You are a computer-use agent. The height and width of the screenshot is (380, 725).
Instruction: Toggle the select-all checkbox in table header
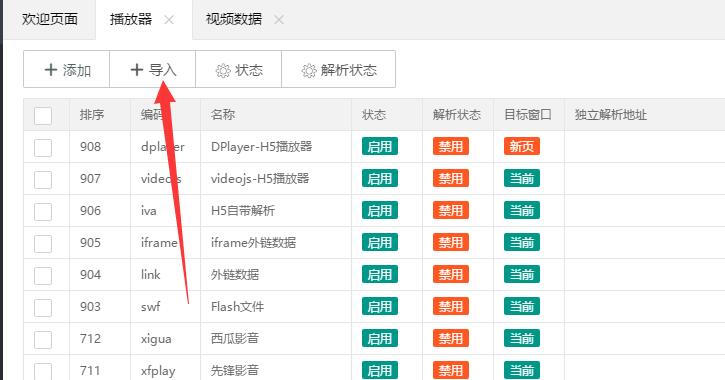43,116
